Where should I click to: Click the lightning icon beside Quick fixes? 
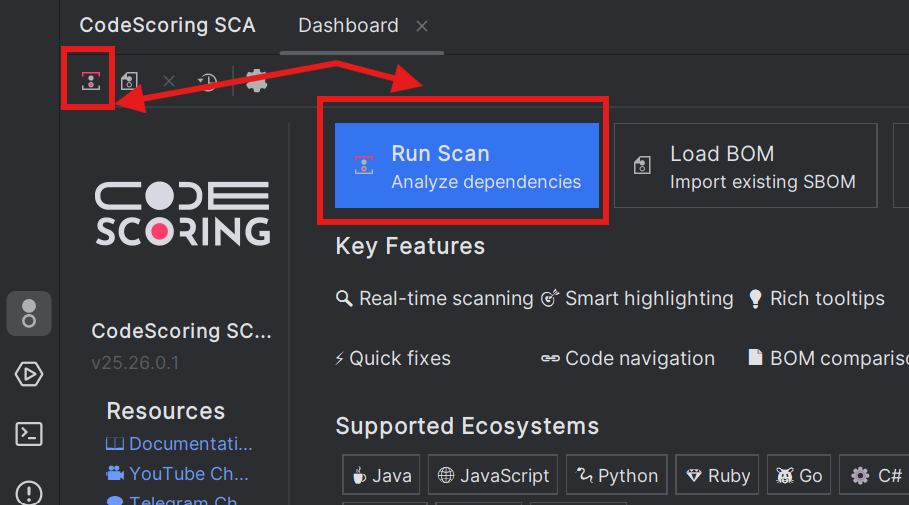point(340,358)
